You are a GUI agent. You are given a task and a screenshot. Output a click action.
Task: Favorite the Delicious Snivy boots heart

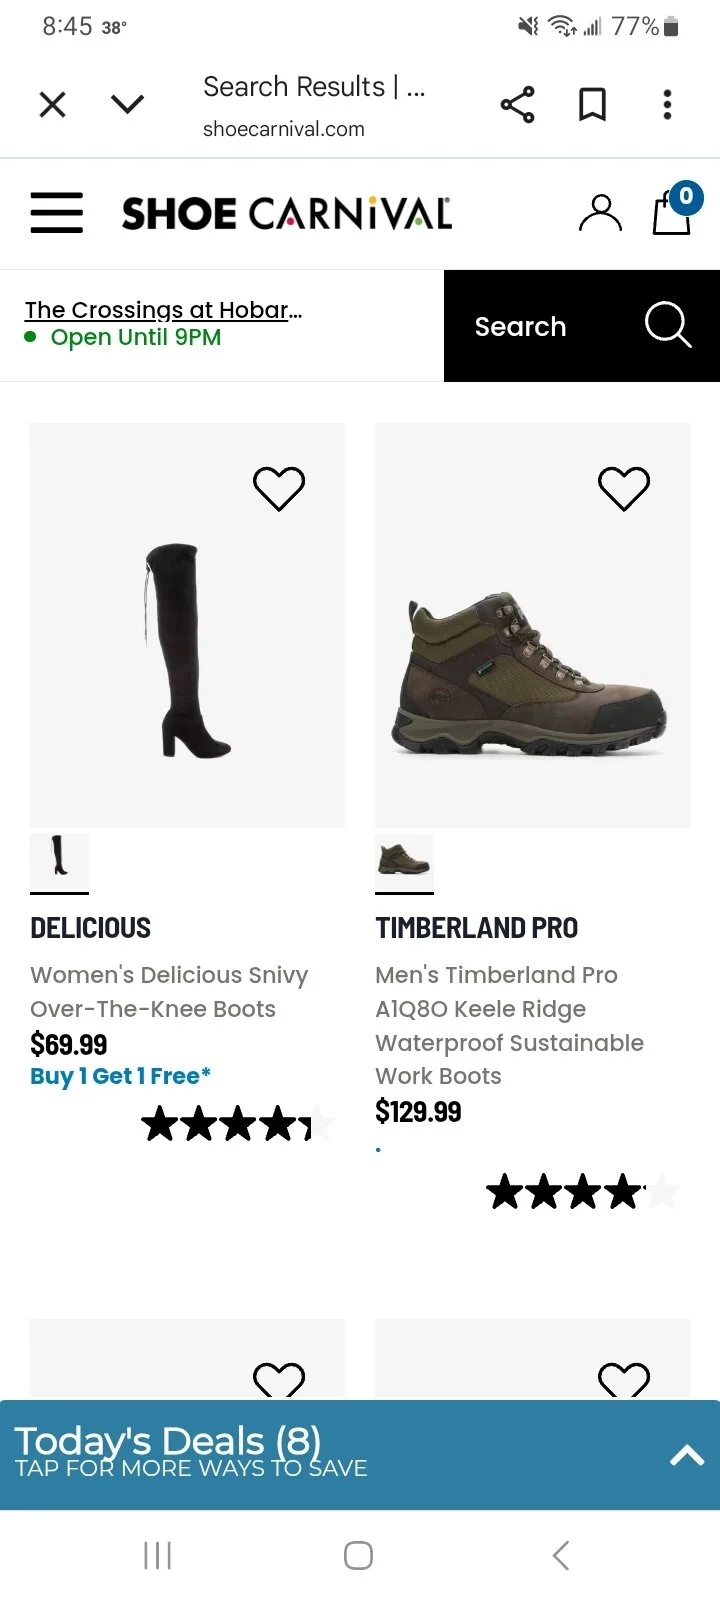pos(278,489)
